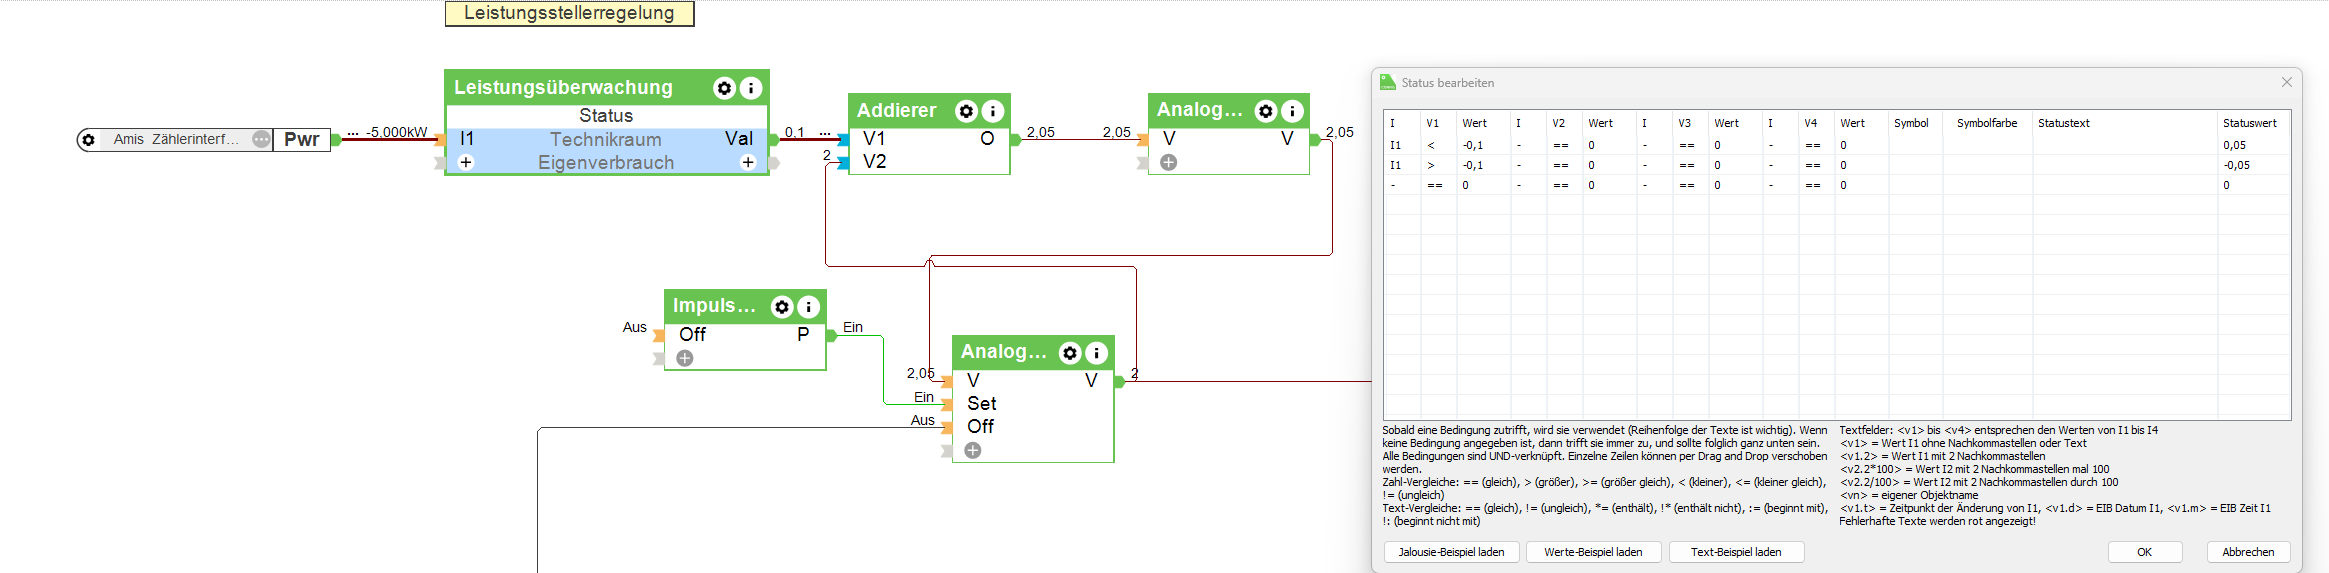Screen dimensions: 2329x573
Task: Click ellipsis icon on Amis Zählerinterface input
Action: (x=261, y=139)
